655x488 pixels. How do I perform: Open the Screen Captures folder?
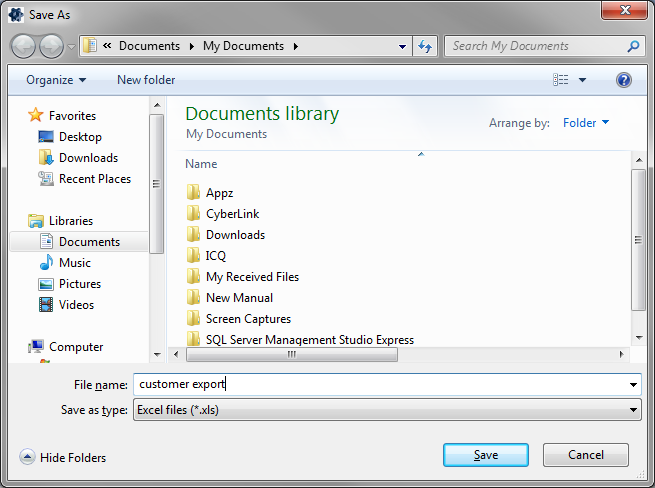click(248, 319)
